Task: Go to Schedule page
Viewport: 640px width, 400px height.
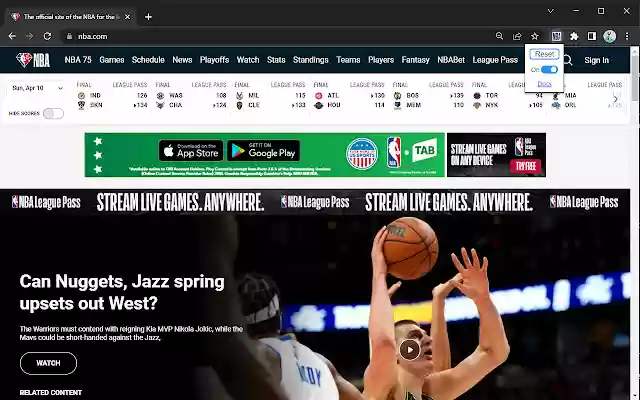Action: point(148,60)
